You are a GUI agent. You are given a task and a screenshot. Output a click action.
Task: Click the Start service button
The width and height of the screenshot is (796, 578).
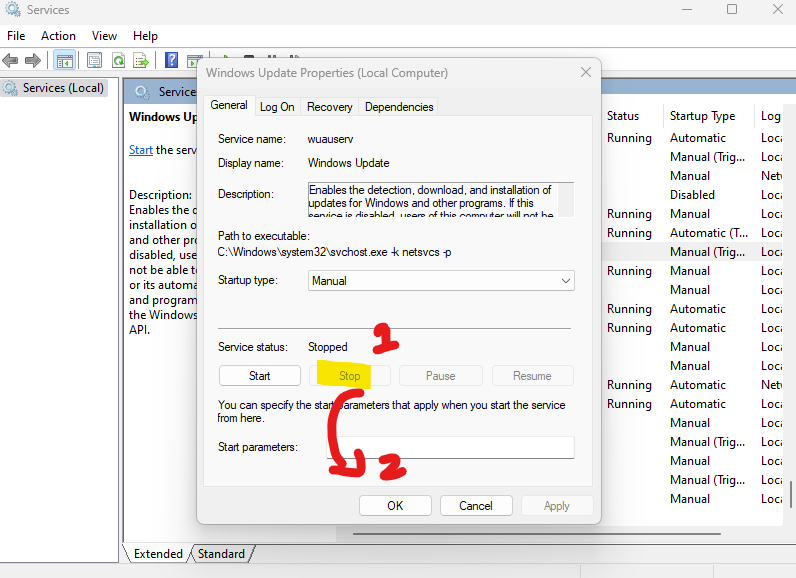point(259,376)
